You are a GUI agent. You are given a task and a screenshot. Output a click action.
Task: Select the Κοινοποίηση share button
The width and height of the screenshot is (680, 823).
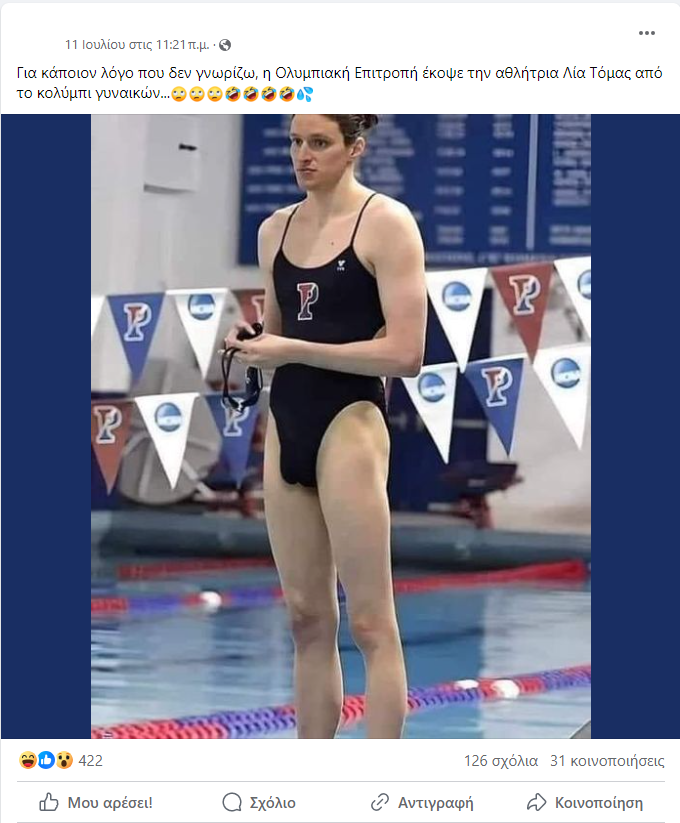585,803
